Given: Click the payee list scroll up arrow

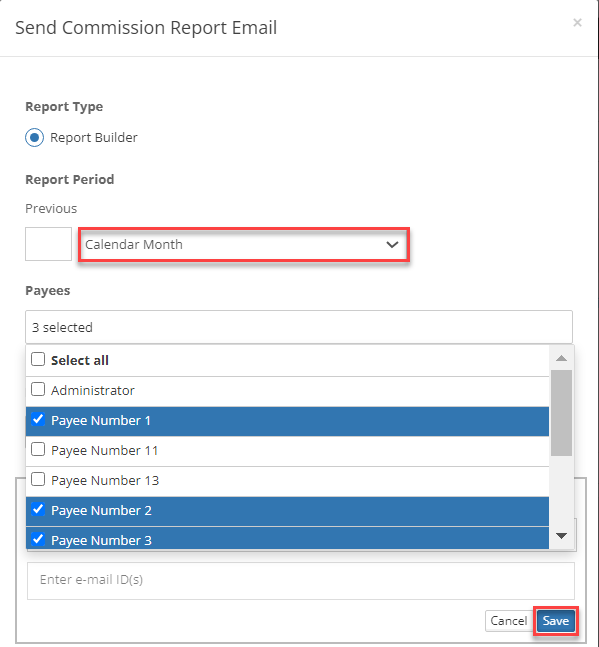Looking at the screenshot, I should point(561,358).
